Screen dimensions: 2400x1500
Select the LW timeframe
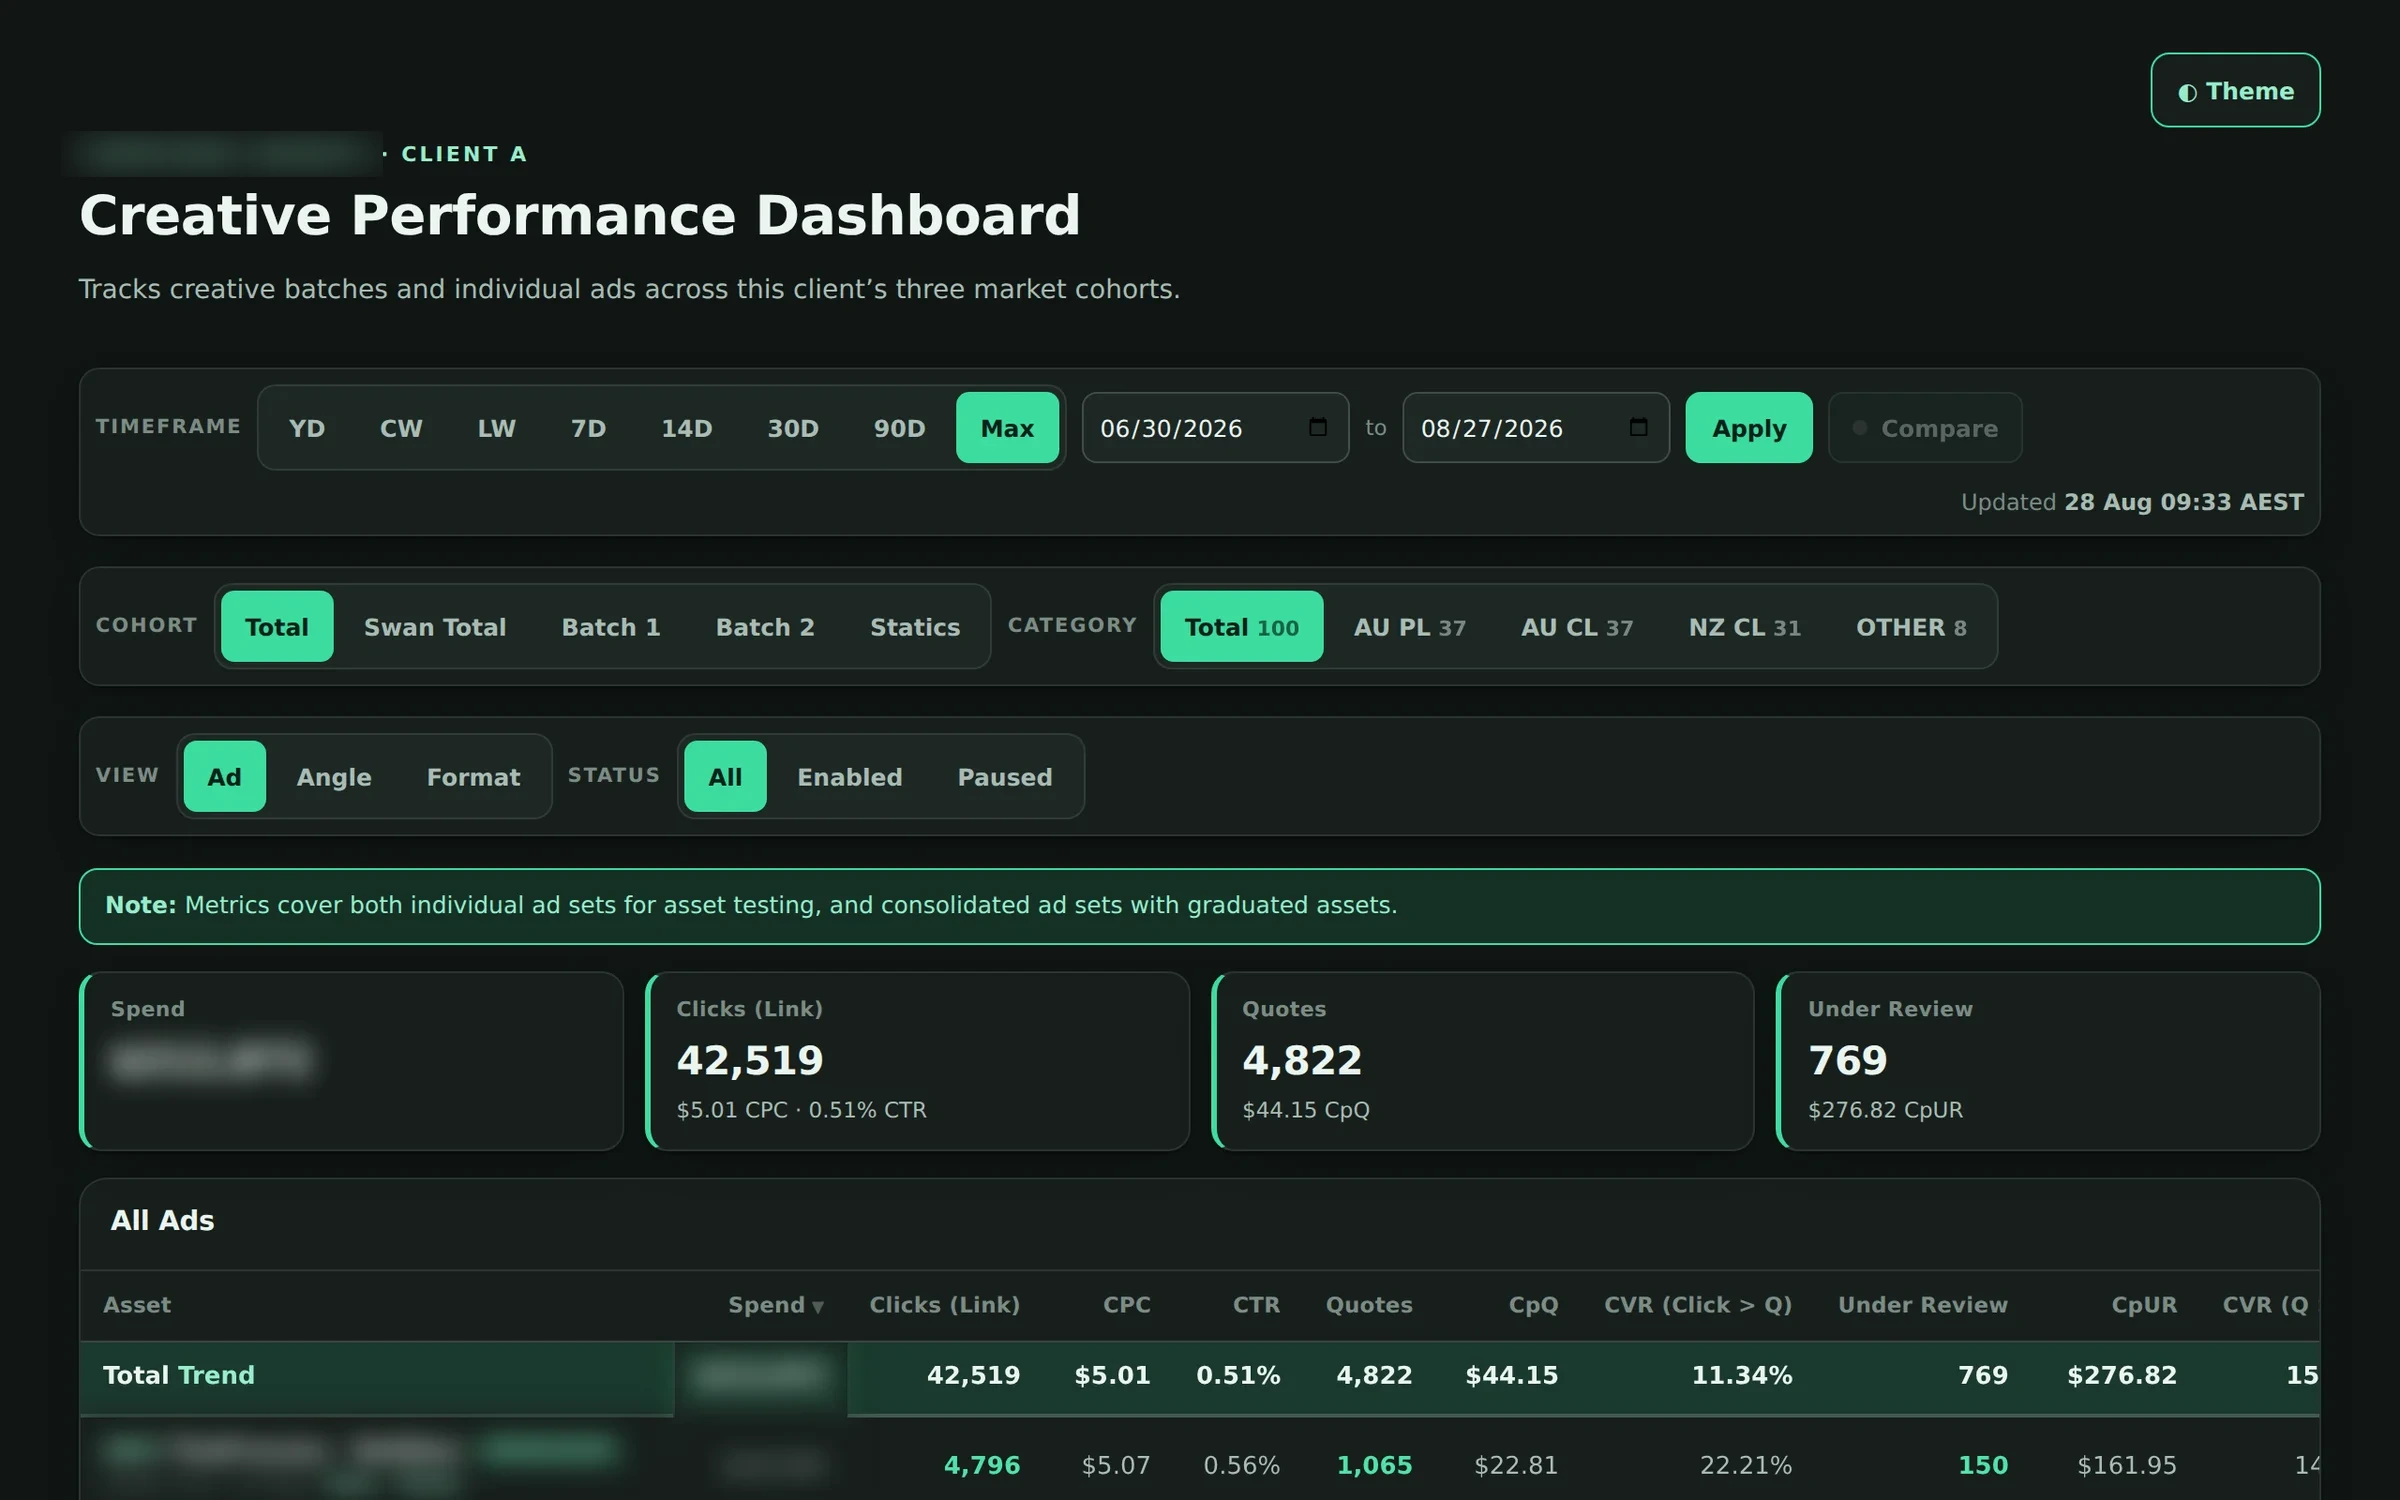click(496, 428)
